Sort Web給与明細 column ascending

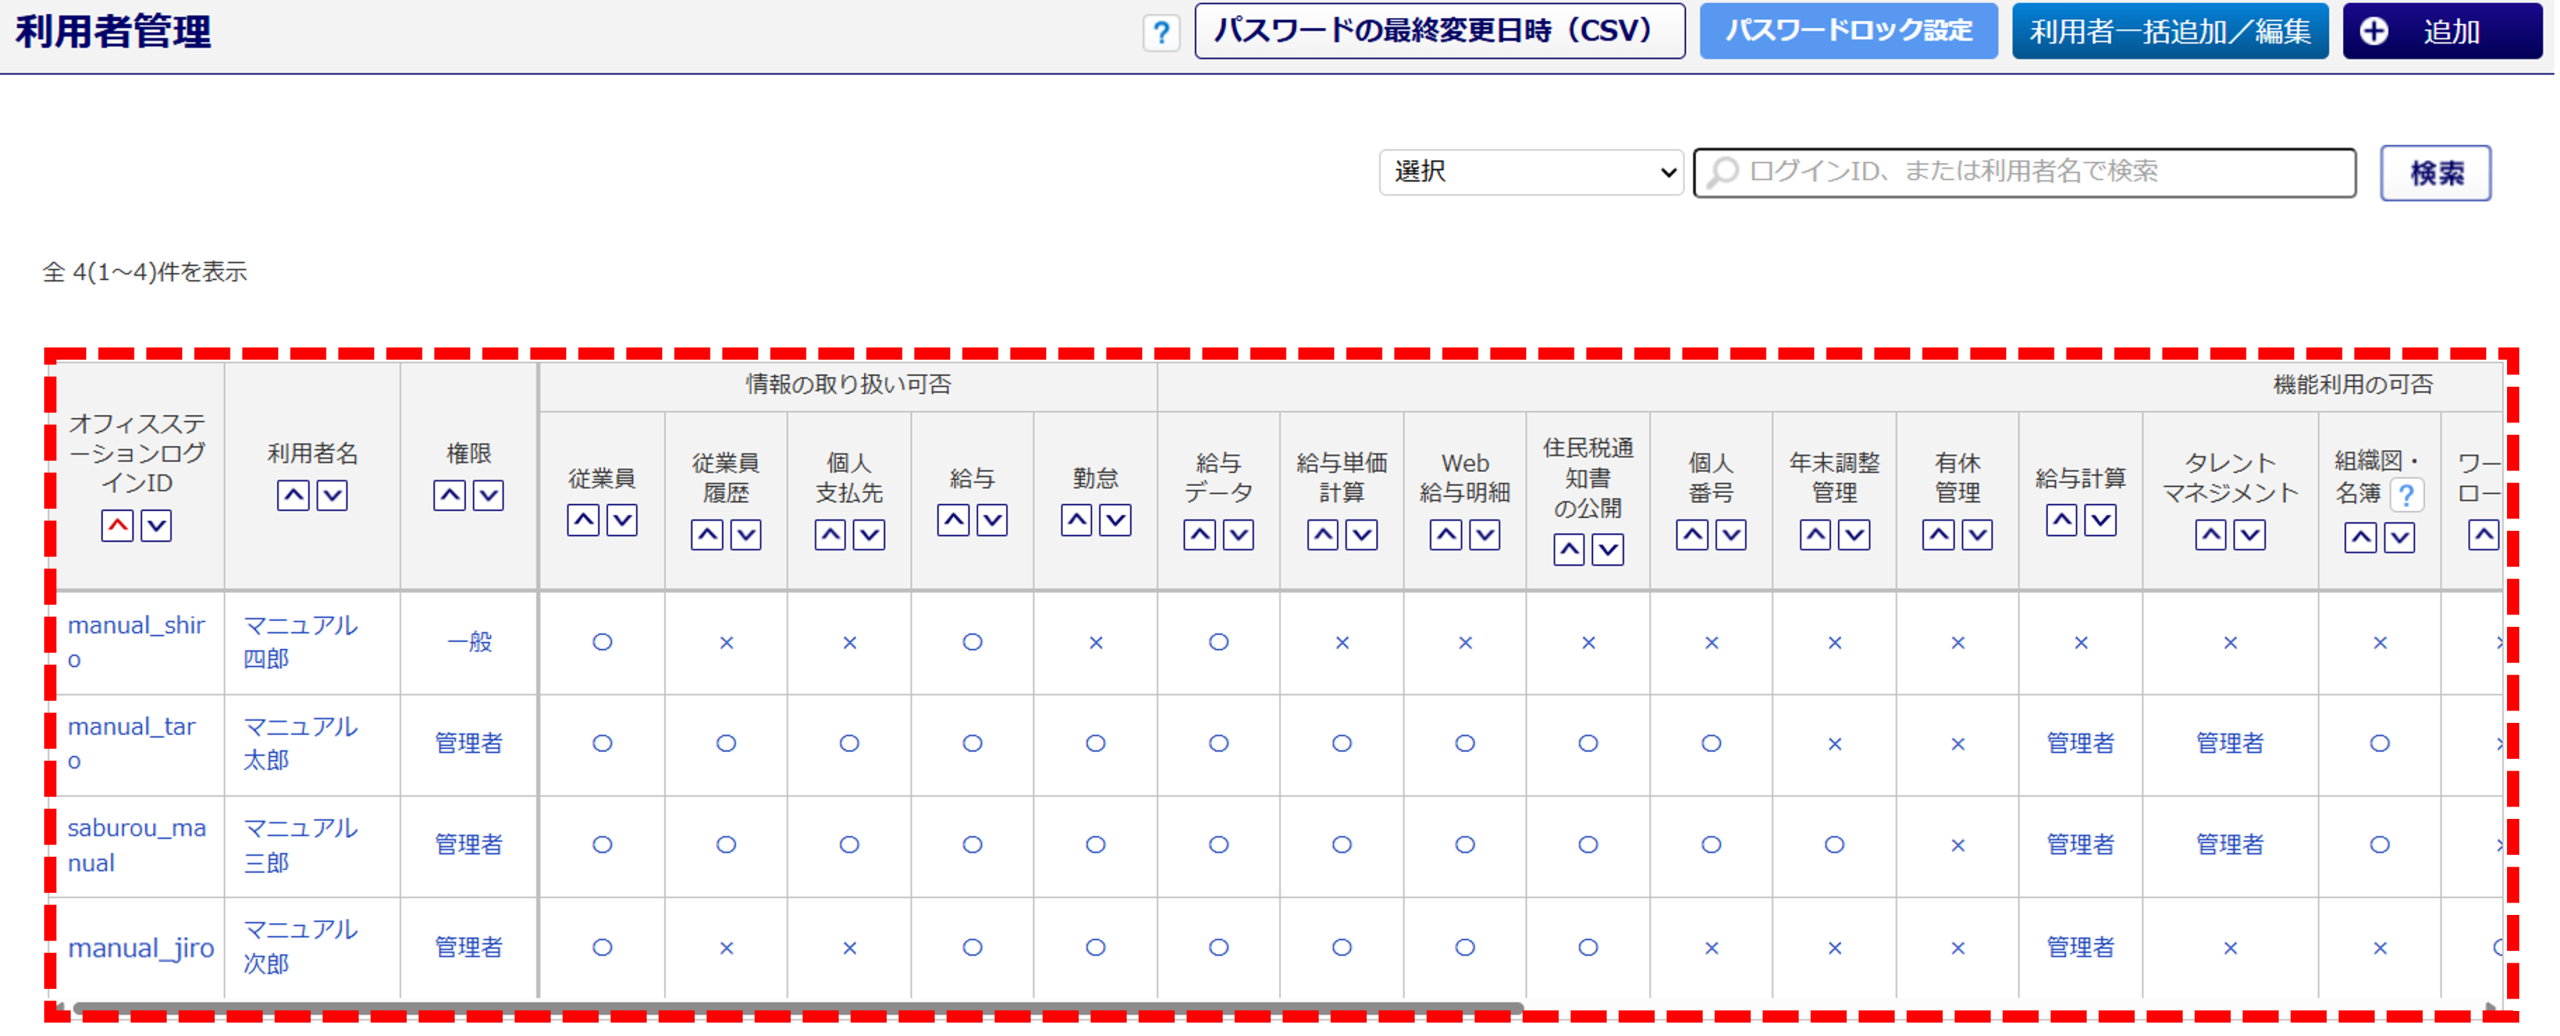click(x=1446, y=535)
